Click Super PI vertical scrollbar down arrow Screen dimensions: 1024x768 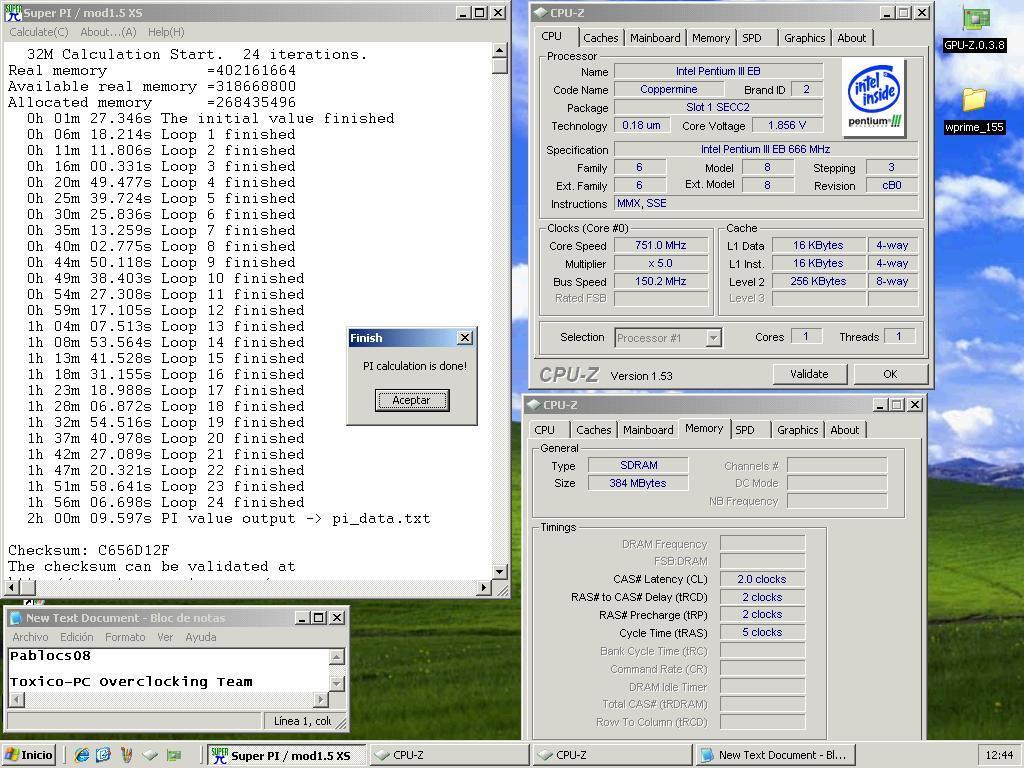pos(500,571)
